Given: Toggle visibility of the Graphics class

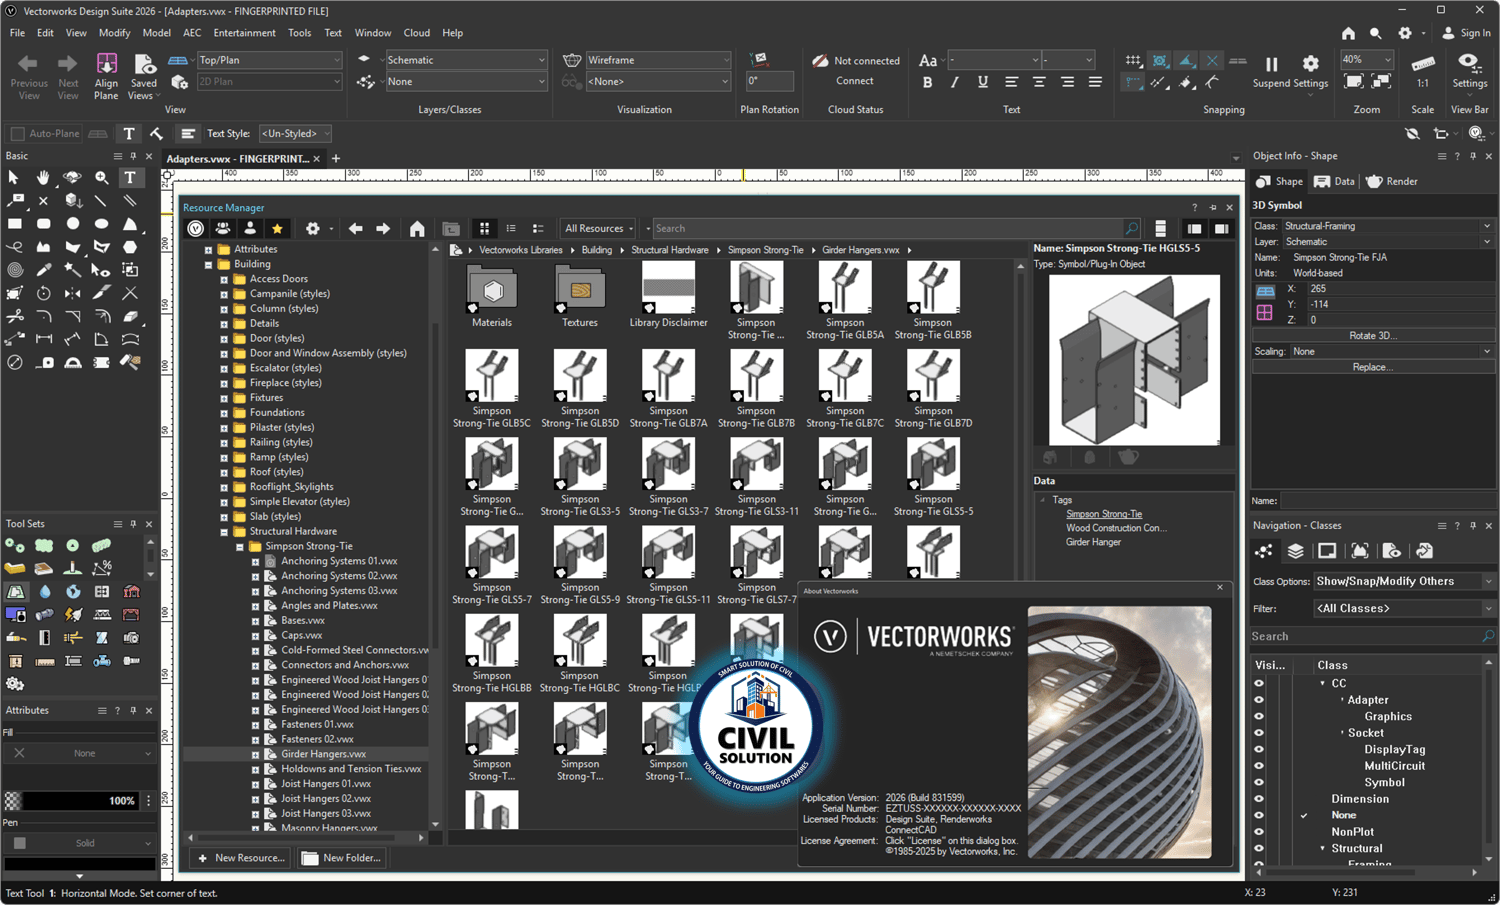Looking at the screenshot, I should [1259, 716].
